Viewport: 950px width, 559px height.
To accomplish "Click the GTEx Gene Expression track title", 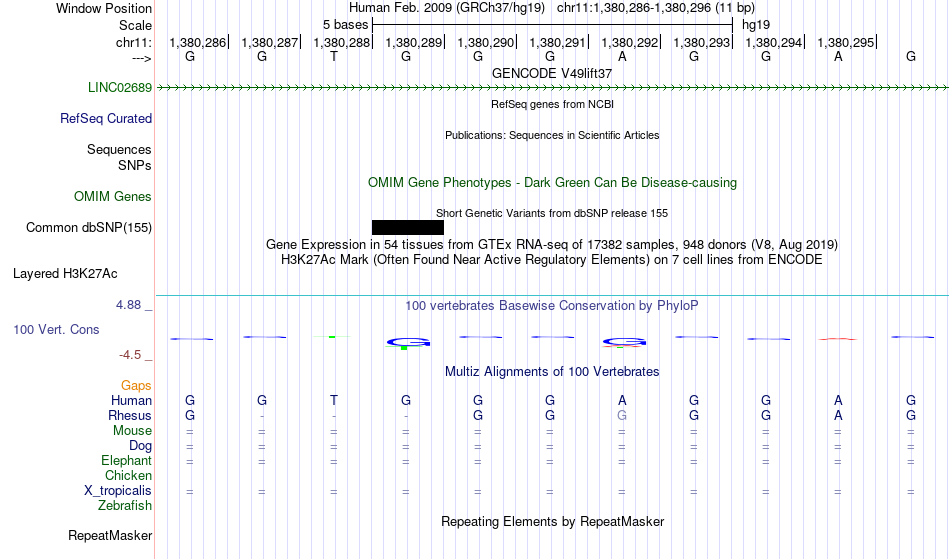I will 552,245.
